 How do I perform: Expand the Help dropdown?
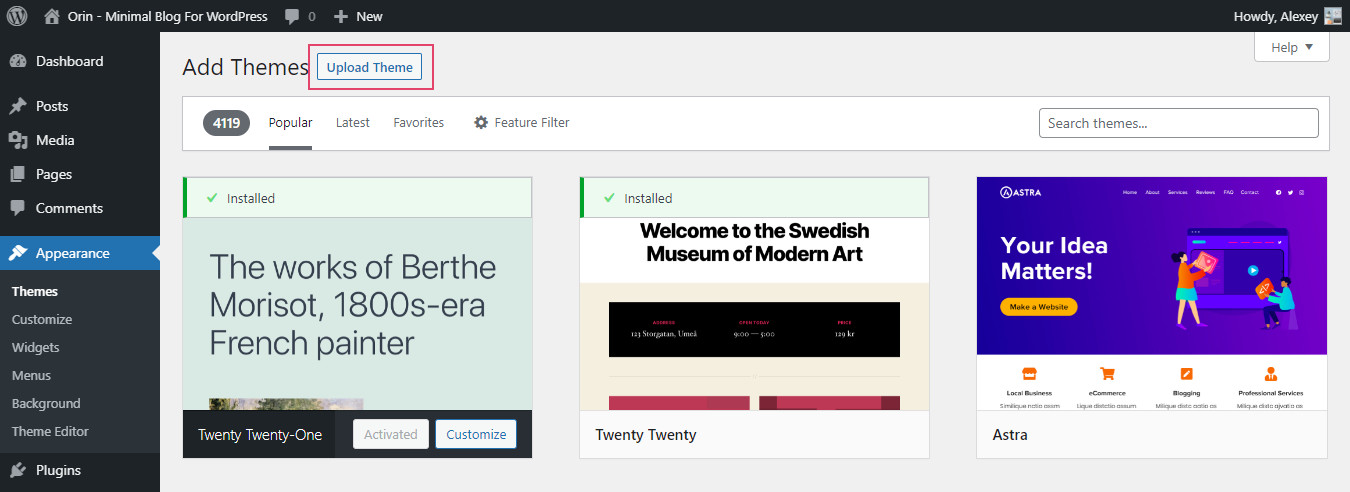1291,47
